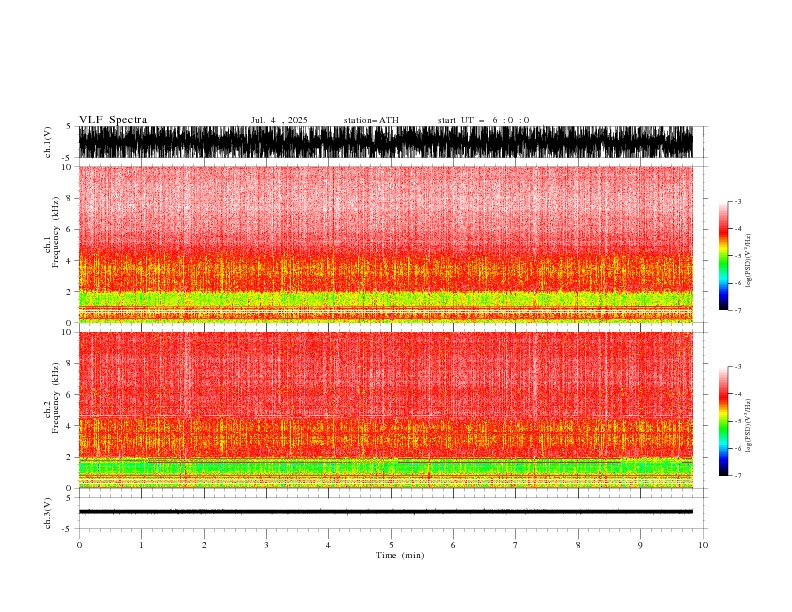Click the "station=ATH" label
792x612 pixels.
click(371, 120)
